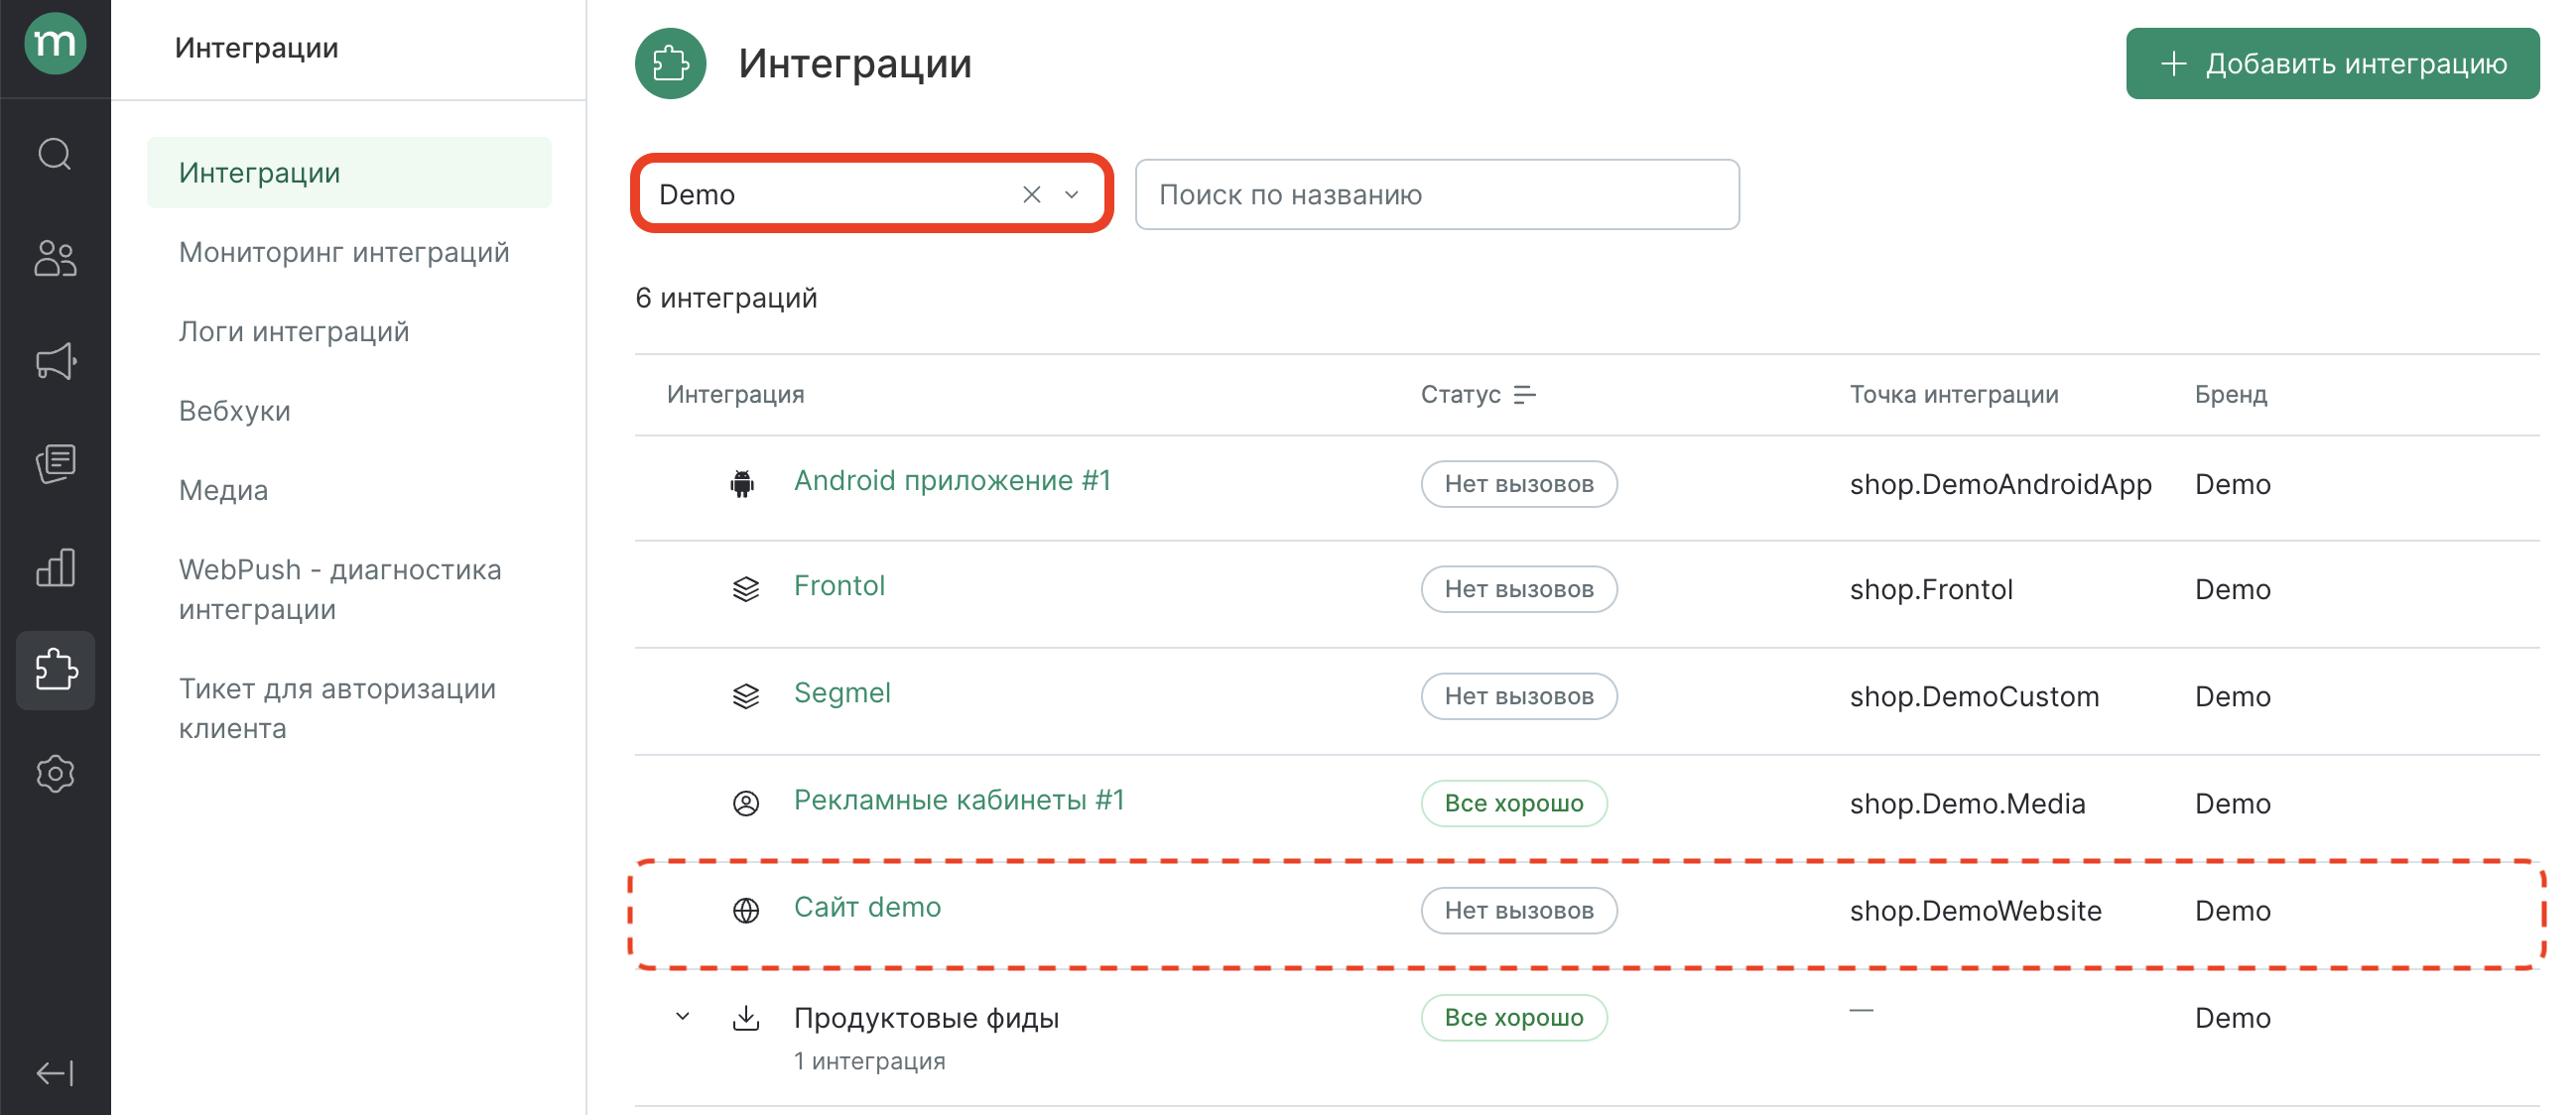
Task: Click the Все хорошо status badge for Рекламные кабинеты #1
Action: pyautogui.click(x=1514, y=803)
